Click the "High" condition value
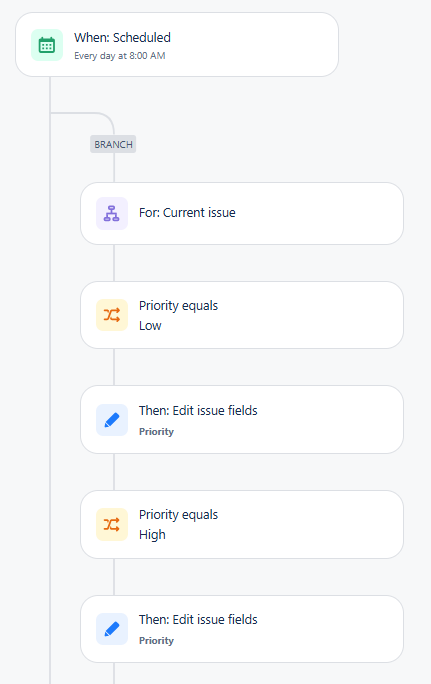This screenshot has width=431, height=684. pyautogui.click(x=152, y=535)
